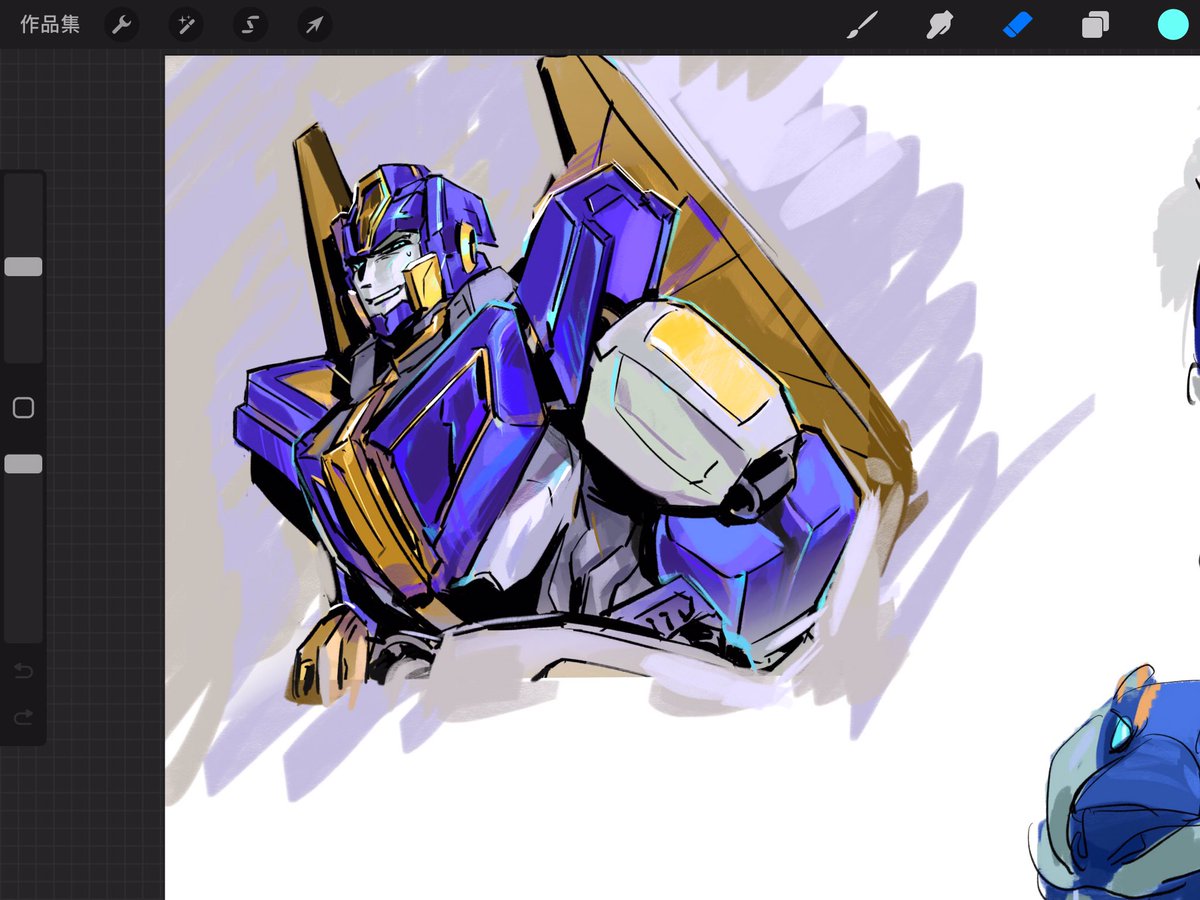Redo the last action

coord(23,717)
